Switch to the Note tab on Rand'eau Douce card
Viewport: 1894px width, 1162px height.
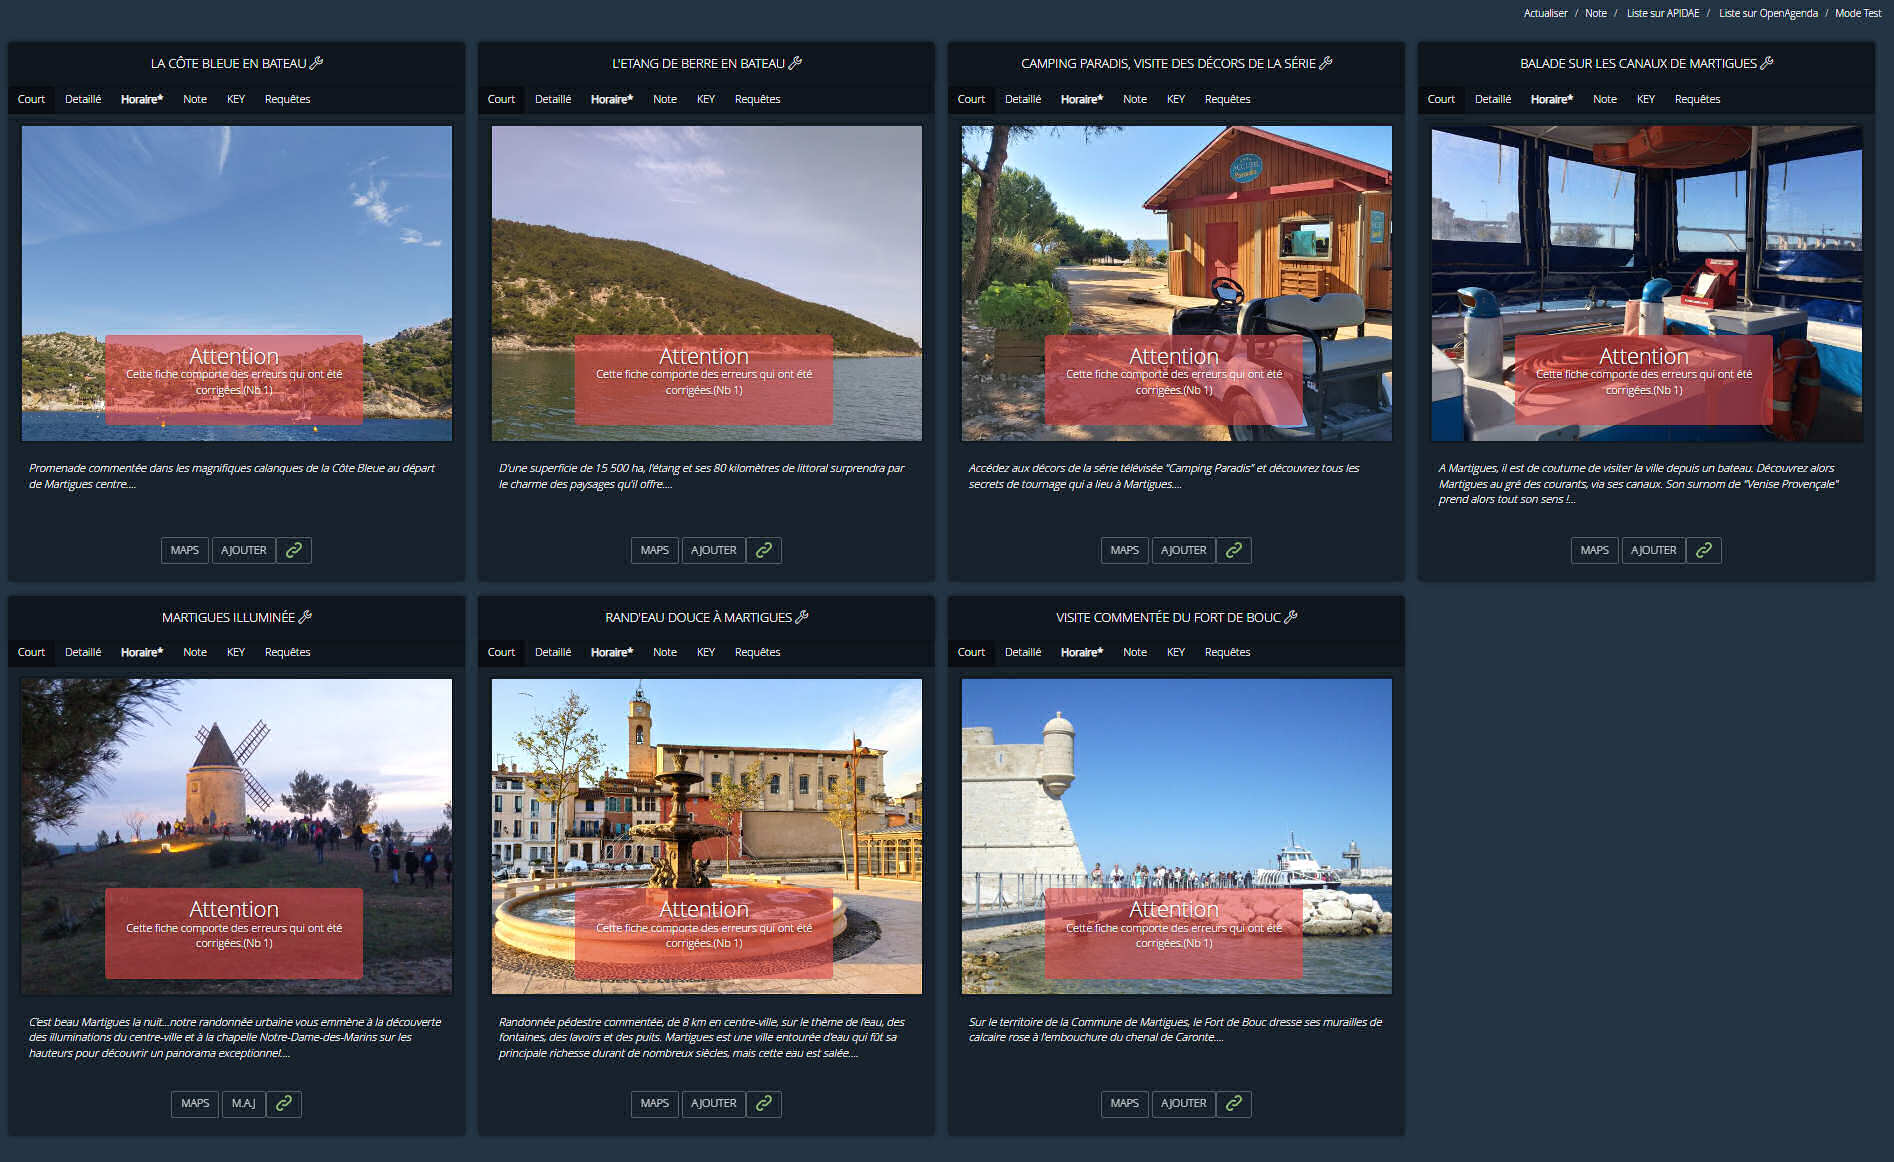pos(664,651)
